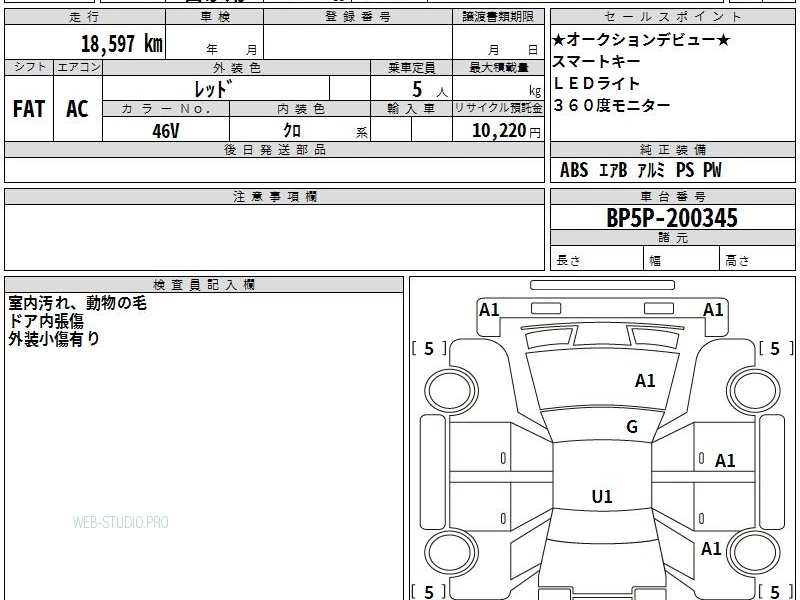Click the ★オークションデビュー★ line
Viewport: 800px width, 600px height.
coord(641,39)
